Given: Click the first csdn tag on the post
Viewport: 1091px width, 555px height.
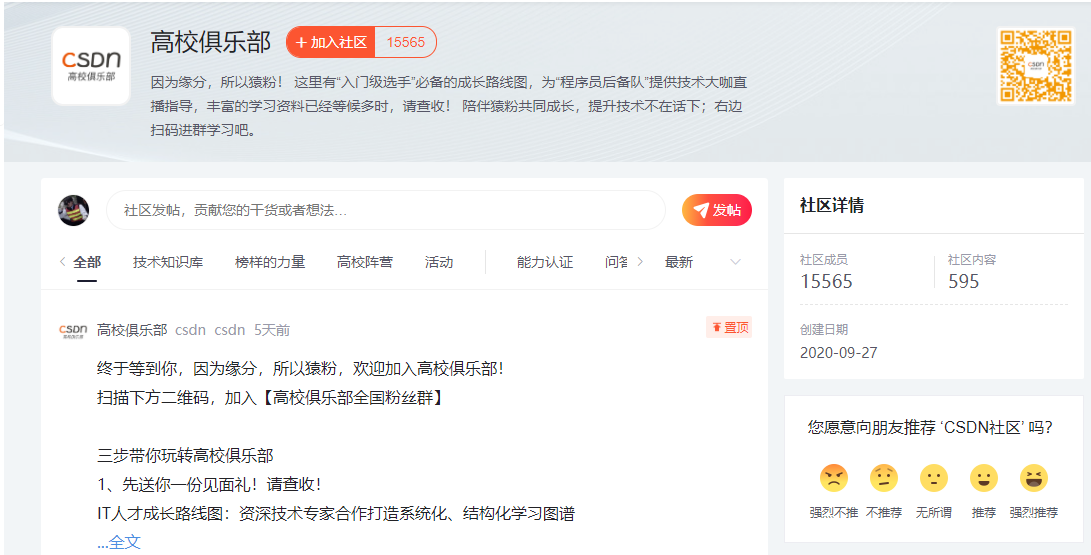Looking at the screenshot, I should pyautogui.click(x=191, y=330).
